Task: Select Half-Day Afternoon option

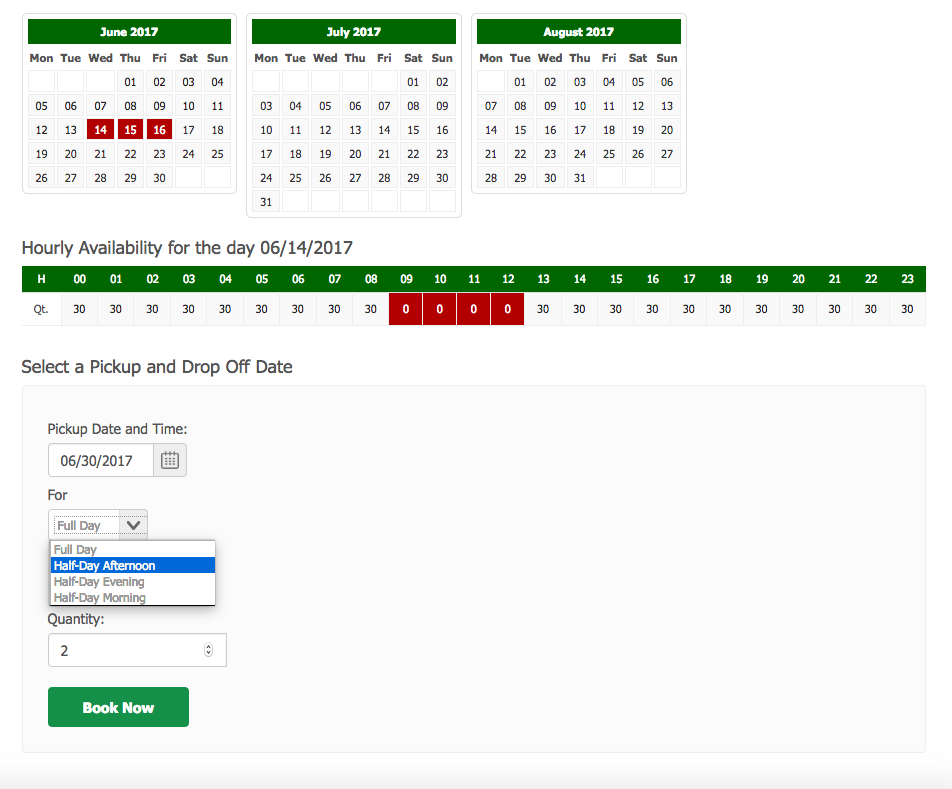Action: tap(132, 566)
